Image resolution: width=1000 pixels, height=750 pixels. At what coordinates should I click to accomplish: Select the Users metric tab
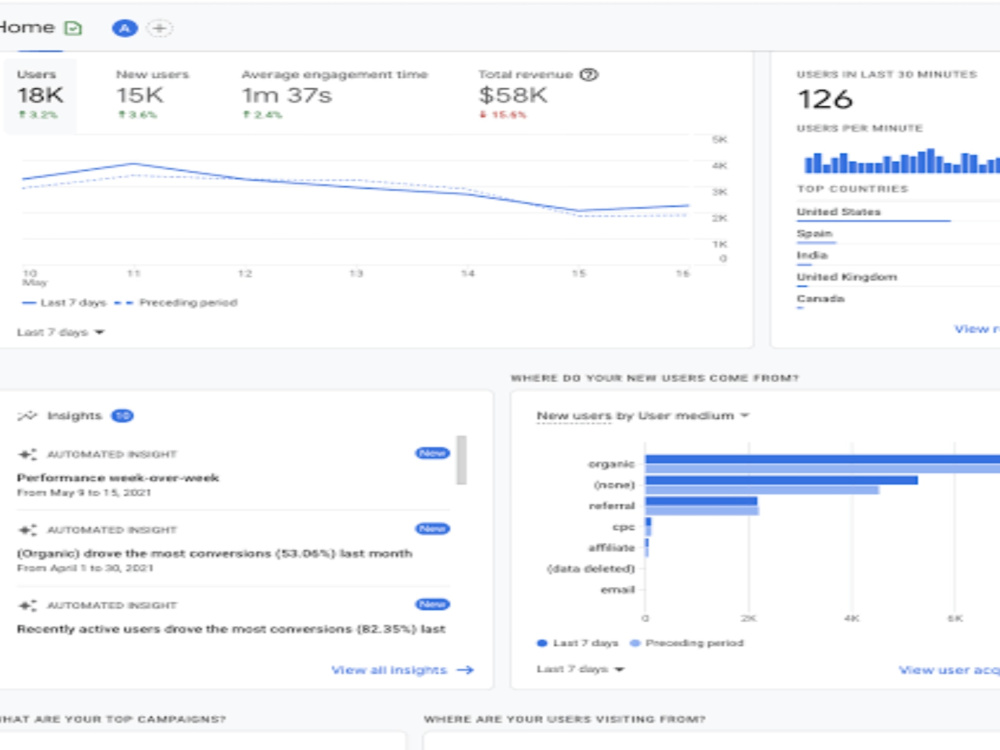click(40, 95)
